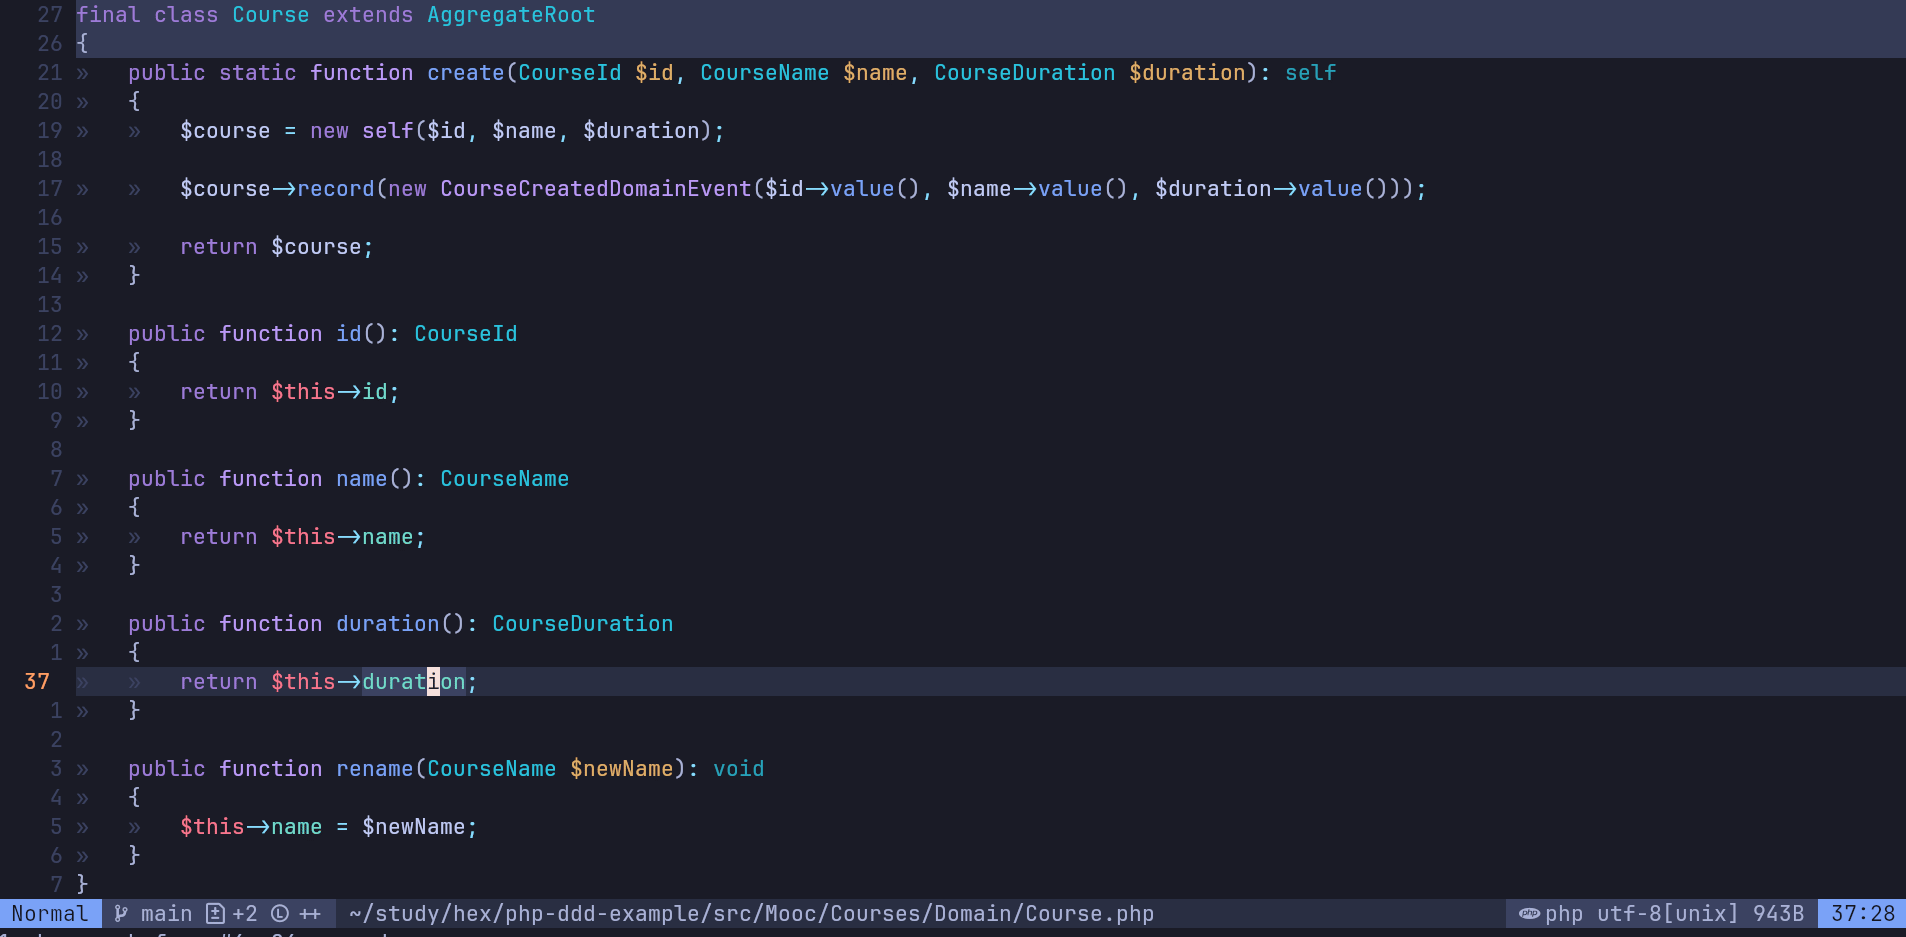Click the git diff changes icon before +2
Viewport: 1906px width, 937px height.
(x=215, y=913)
